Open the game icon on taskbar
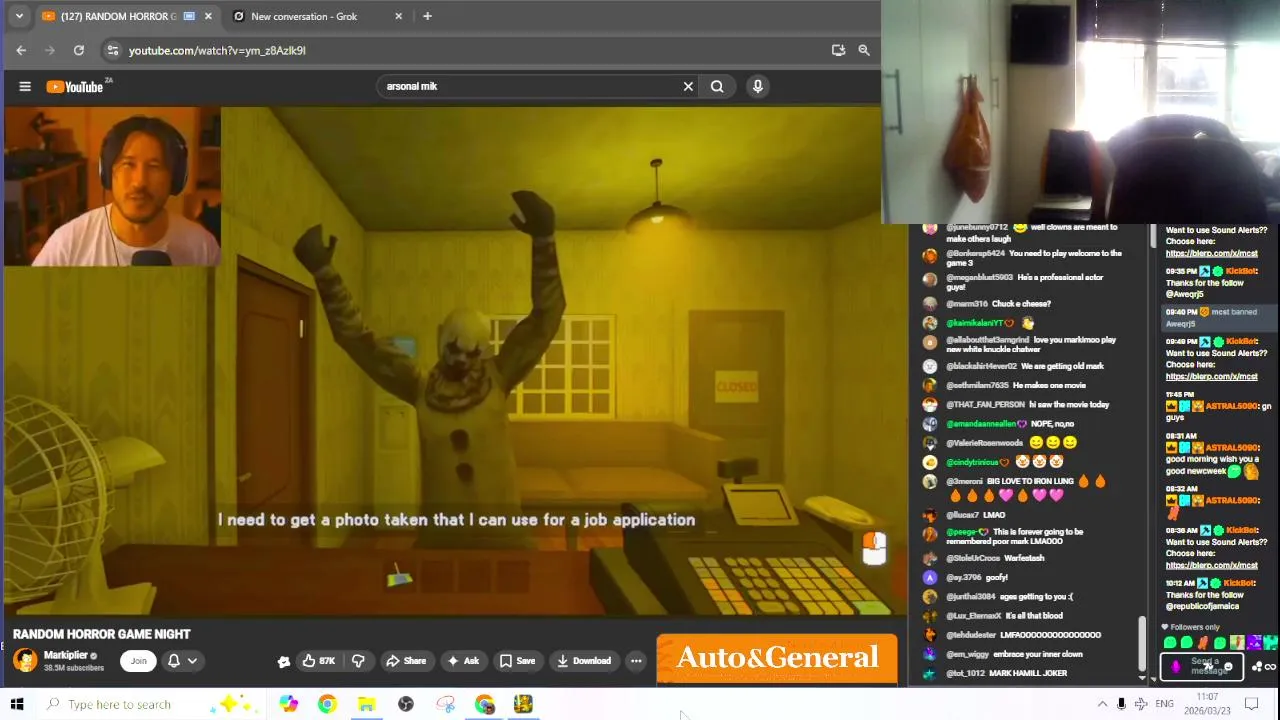 [x=524, y=704]
